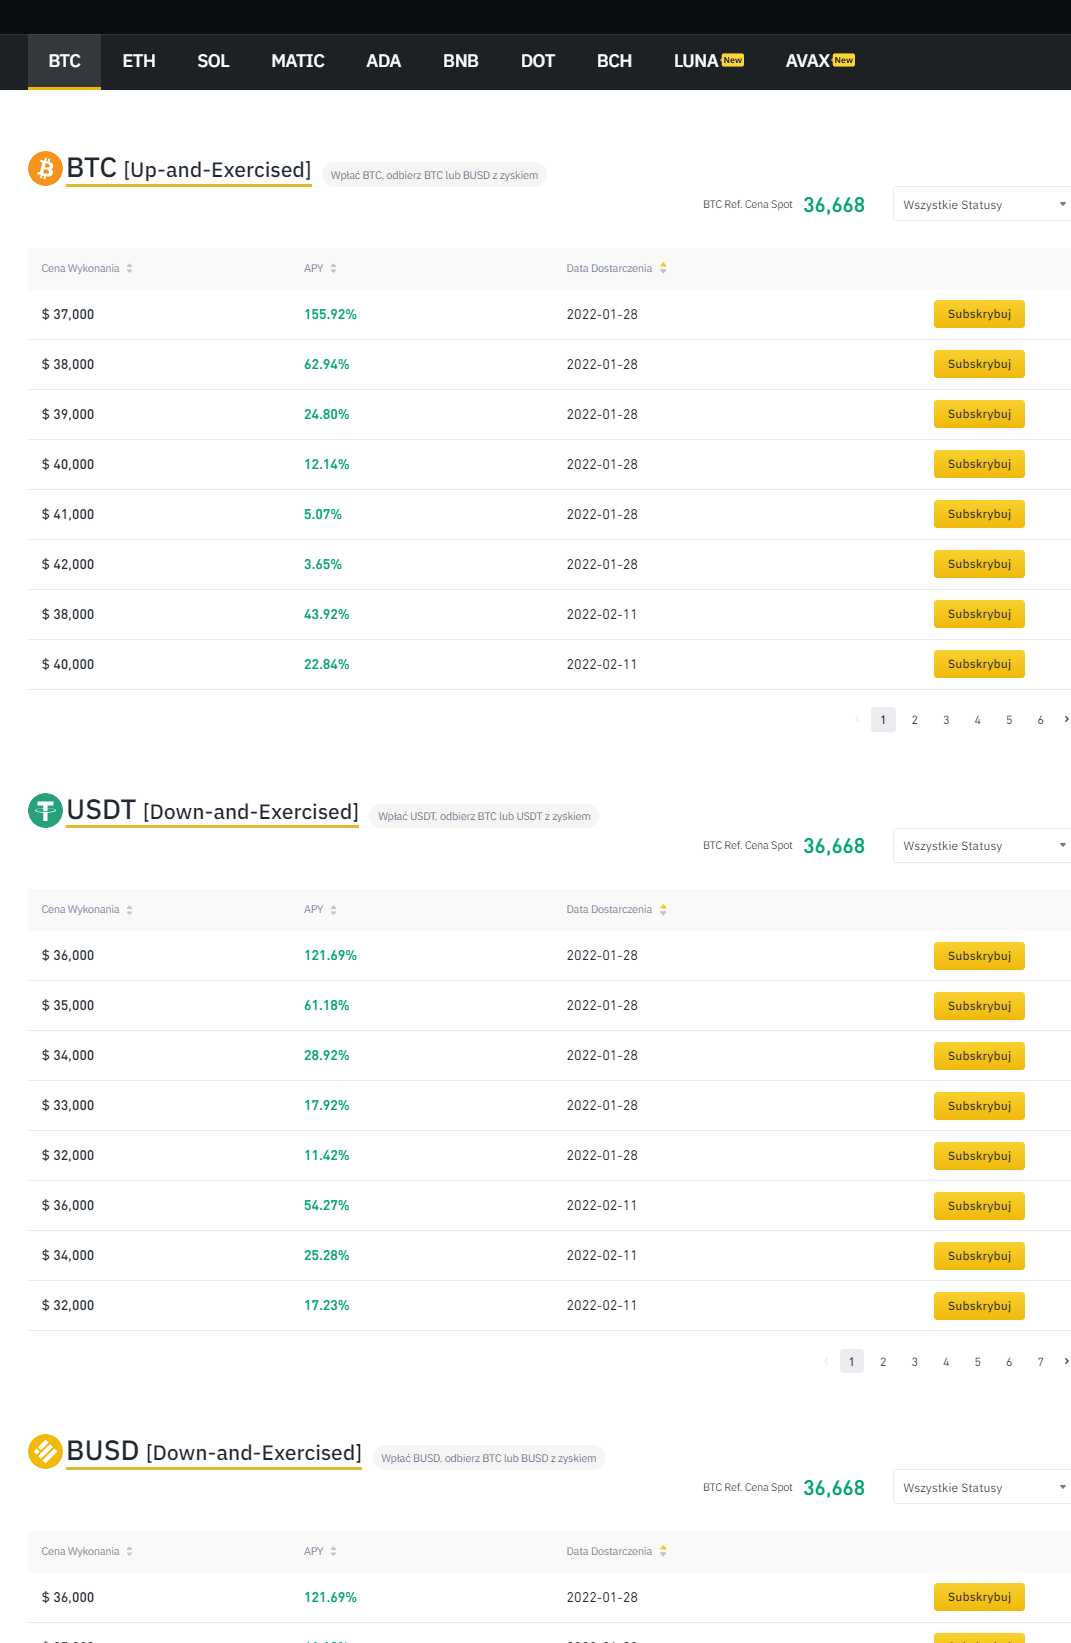Image resolution: width=1071 pixels, height=1643 pixels.
Task: Select the LUNA tab marked New
Action: point(708,61)
